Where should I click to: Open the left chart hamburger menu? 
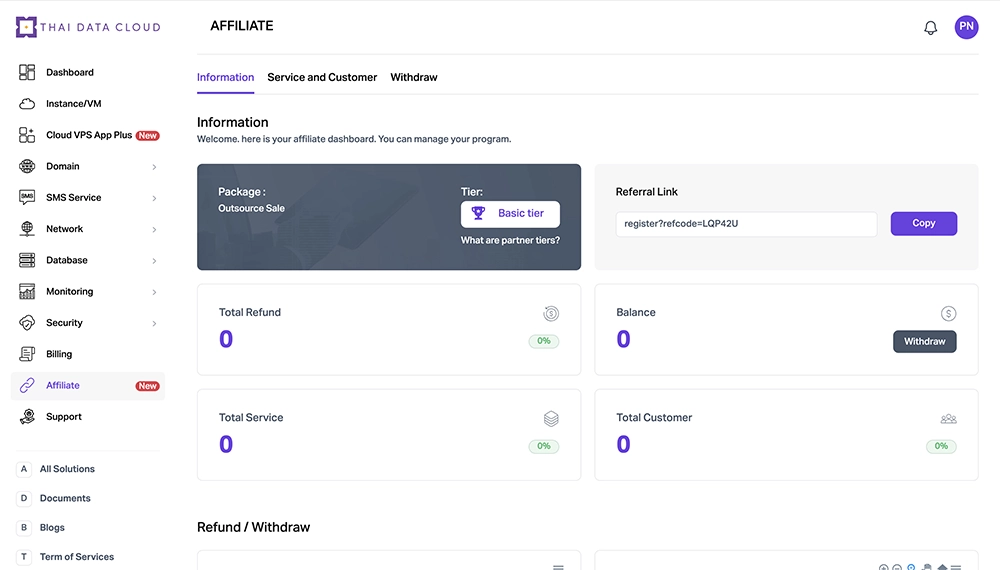558,567
